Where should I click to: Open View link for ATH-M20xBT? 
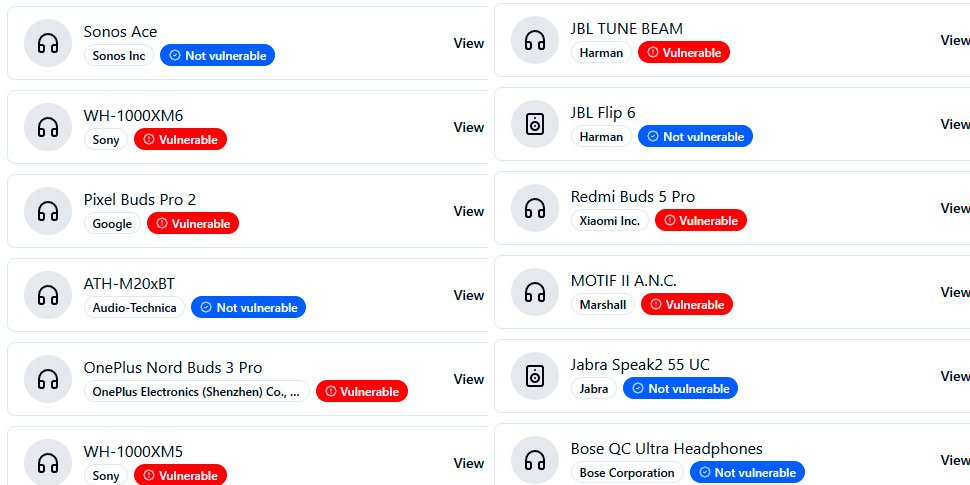(x=468, y=295)
